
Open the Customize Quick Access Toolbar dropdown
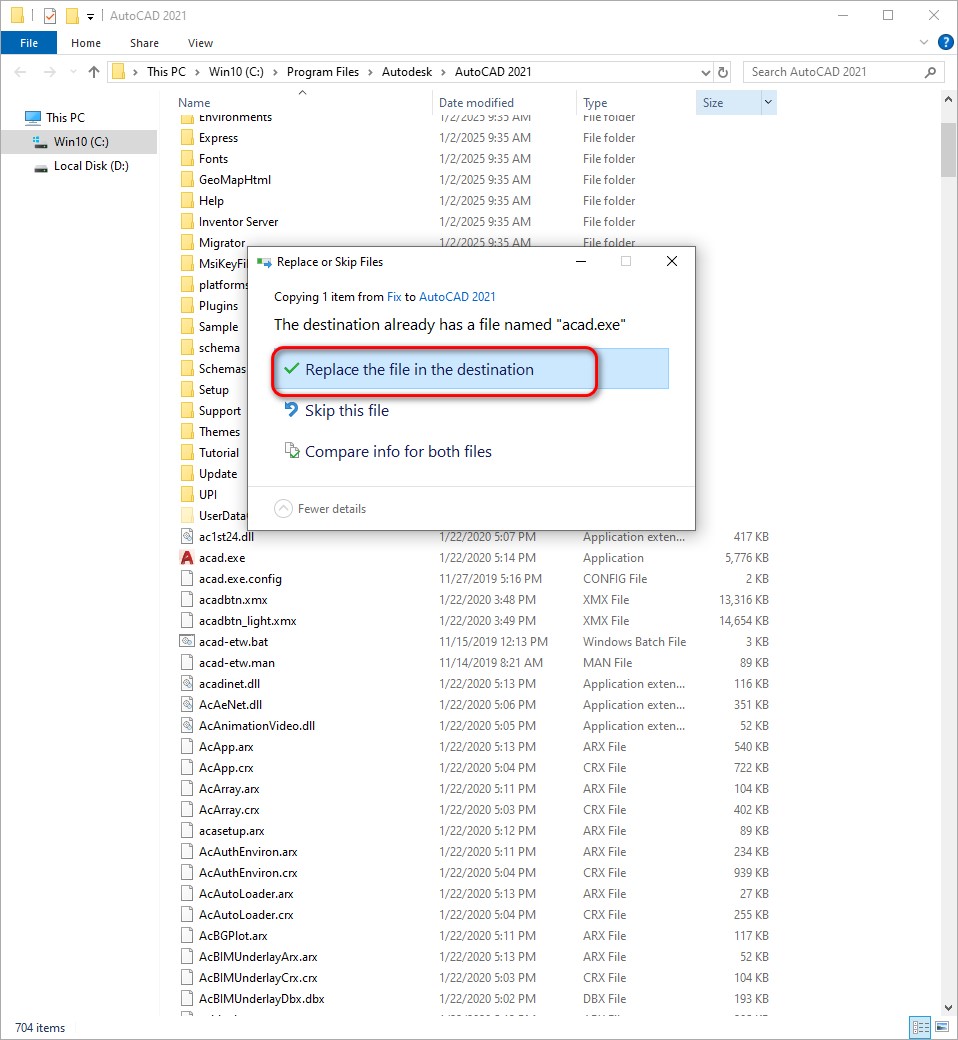(90, 17)
